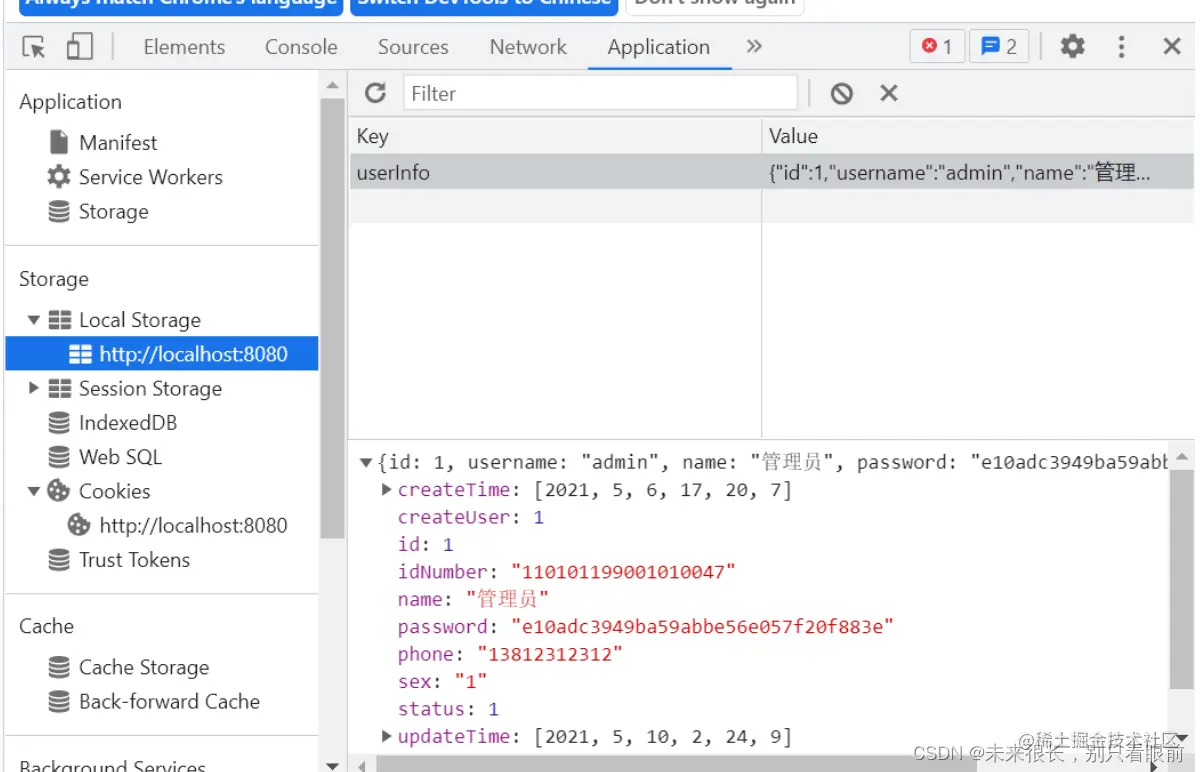This screenshot has width=1200, height=772.
Task: Click the Key column header
Action: pos(555,136)
